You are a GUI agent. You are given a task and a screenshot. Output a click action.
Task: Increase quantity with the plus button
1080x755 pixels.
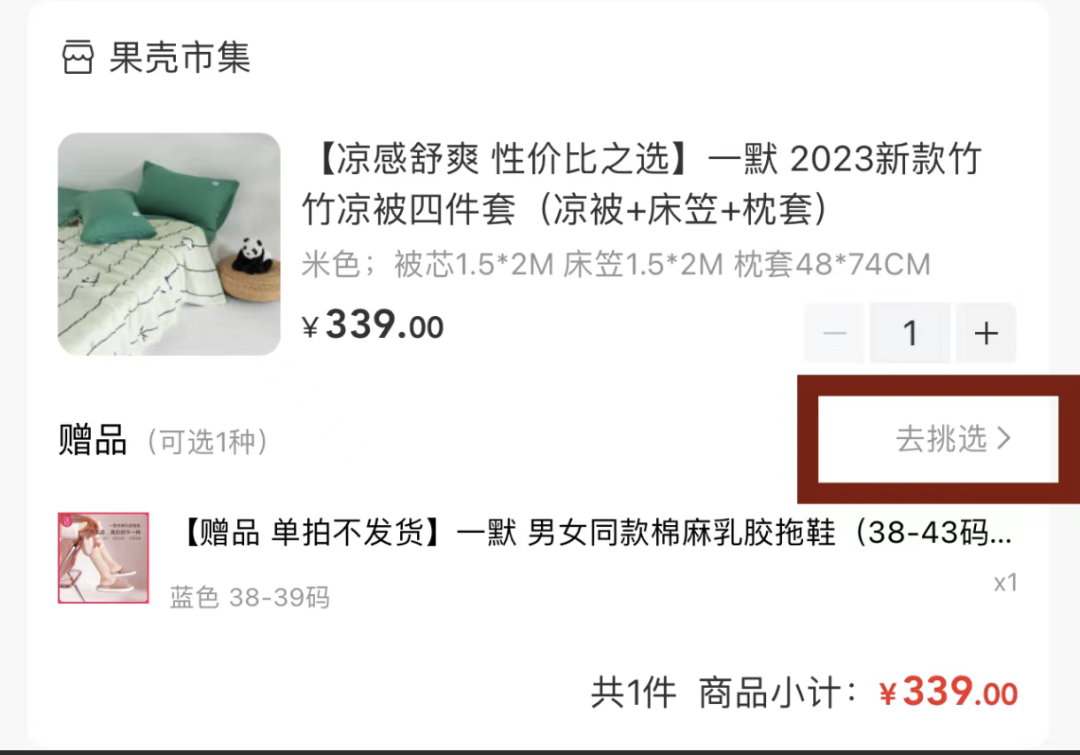[x=986, y=333]
